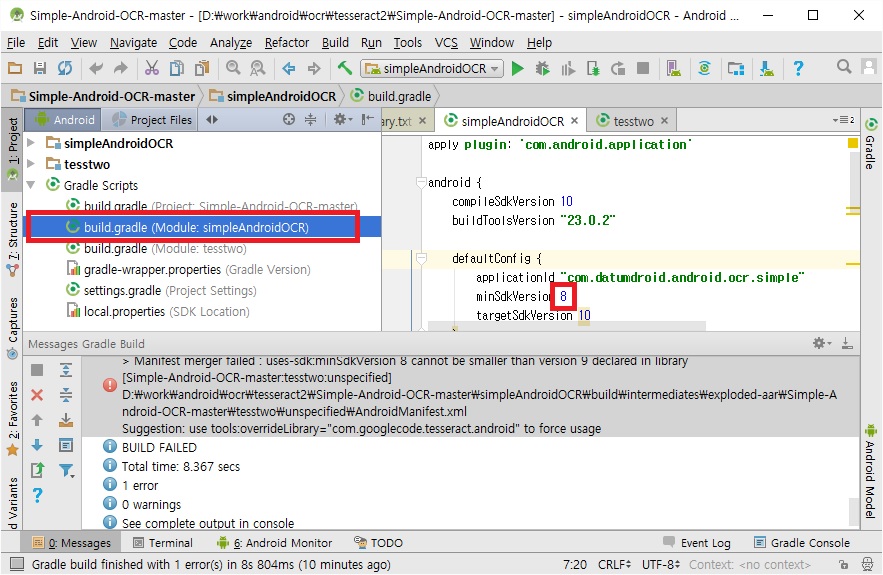Select build.gradle (Module: tesstwo) file
Viewport: 883px width, 575px height.
[157, 248]
